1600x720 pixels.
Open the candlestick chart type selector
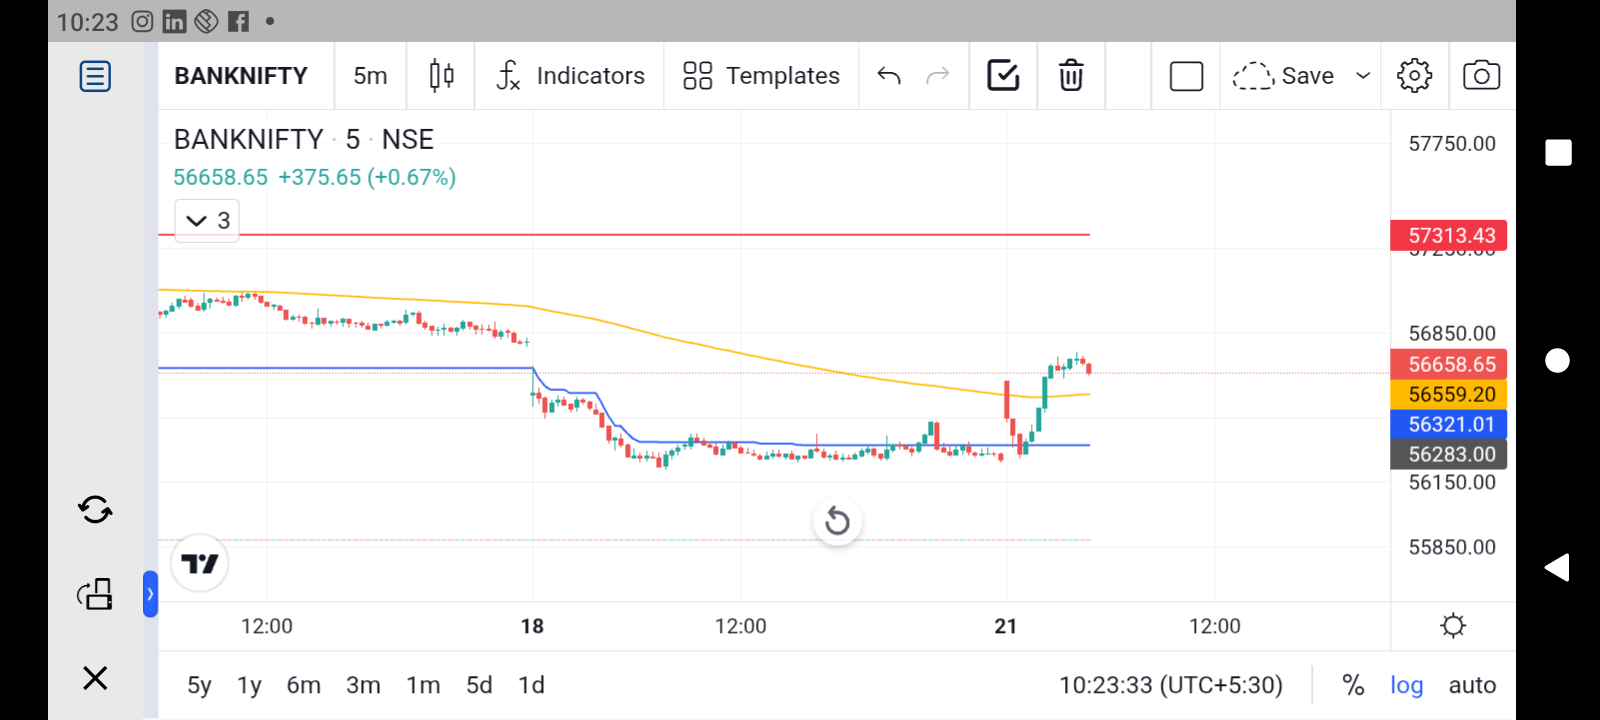[x=441, y=76]
